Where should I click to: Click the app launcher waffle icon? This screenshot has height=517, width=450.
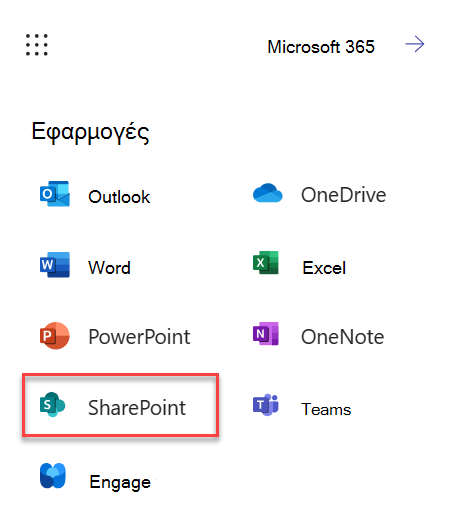coord(37,45)
